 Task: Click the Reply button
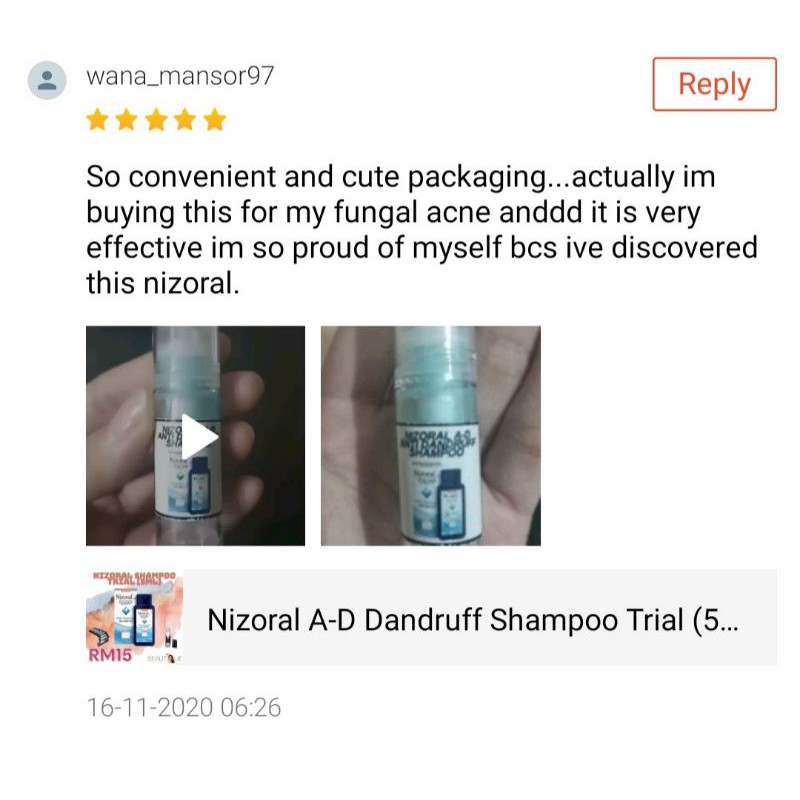coord(714,84)
